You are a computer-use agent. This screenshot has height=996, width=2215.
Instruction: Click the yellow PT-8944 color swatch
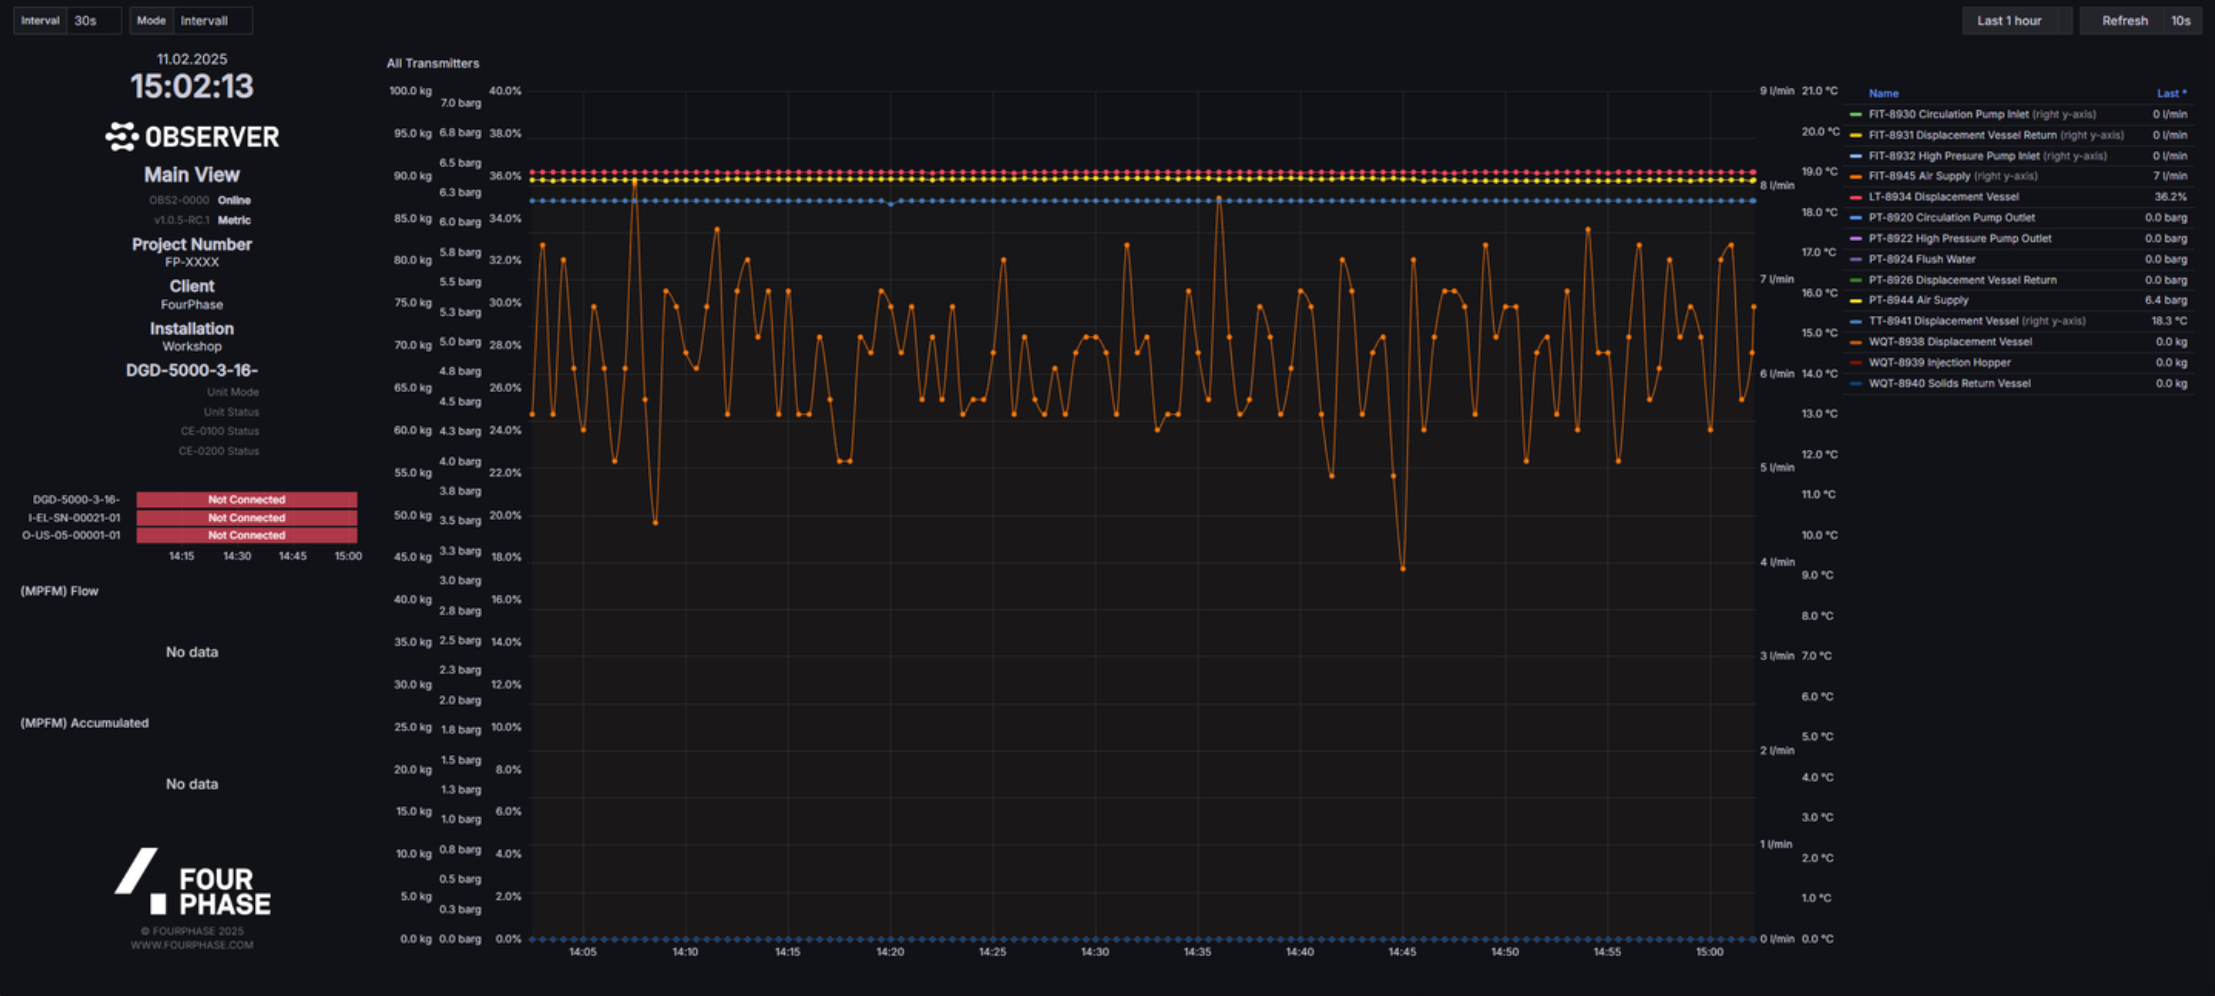tap(1856, 301)
